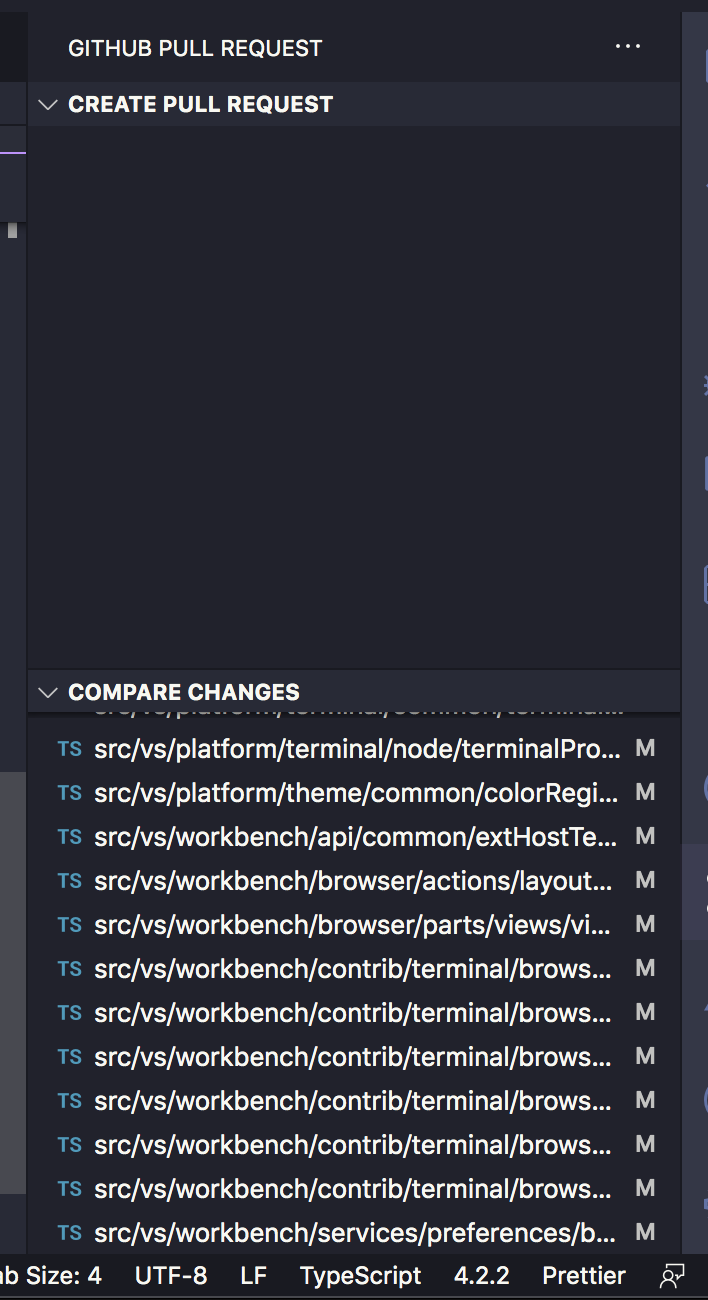Select language mode via TypeScript status item

[x=361, y=1276]
